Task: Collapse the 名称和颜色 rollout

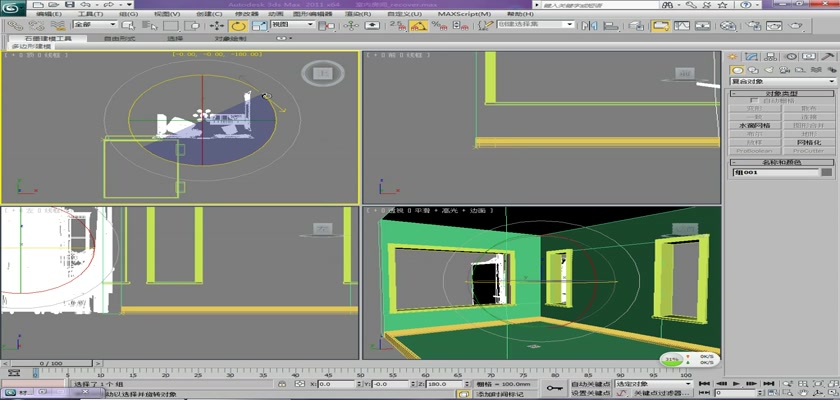Action: click(x=783, y=162)
